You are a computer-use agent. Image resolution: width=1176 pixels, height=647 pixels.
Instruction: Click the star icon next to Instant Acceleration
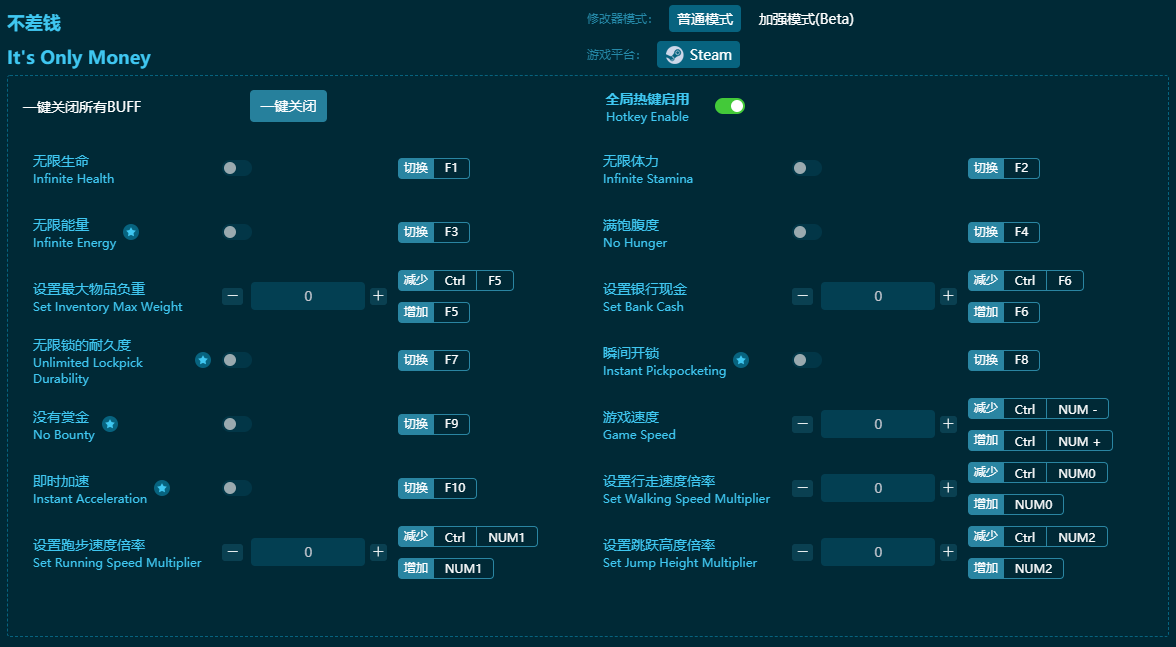(x=162, y=488)
